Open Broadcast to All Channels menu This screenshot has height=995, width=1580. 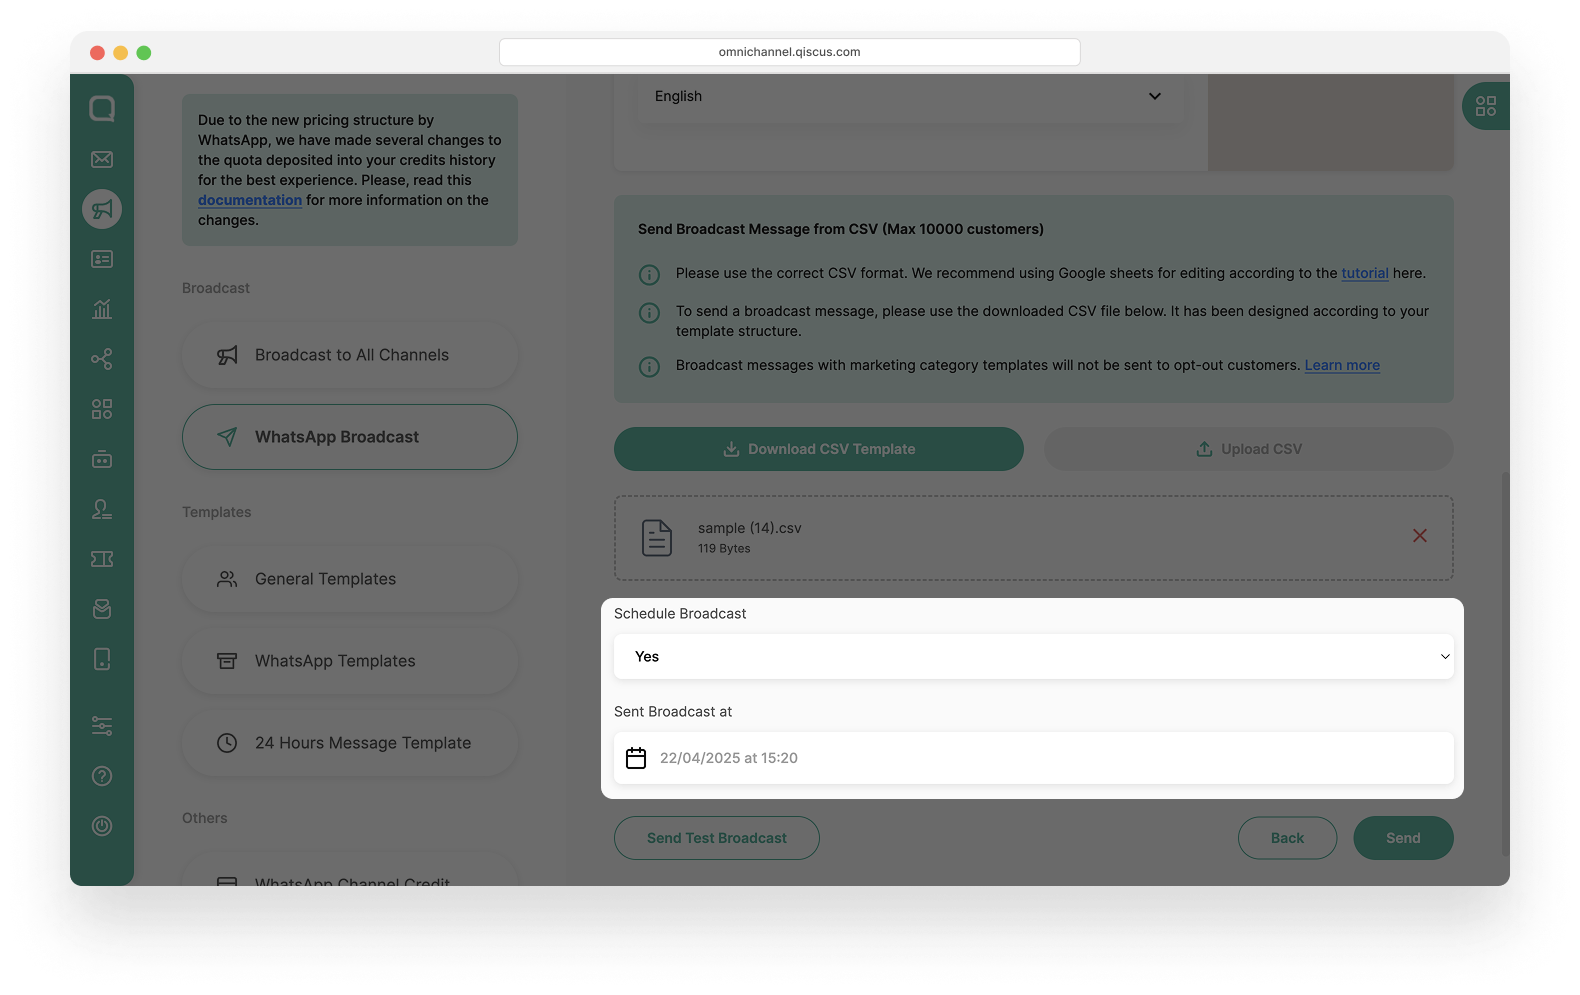(350, 355)
